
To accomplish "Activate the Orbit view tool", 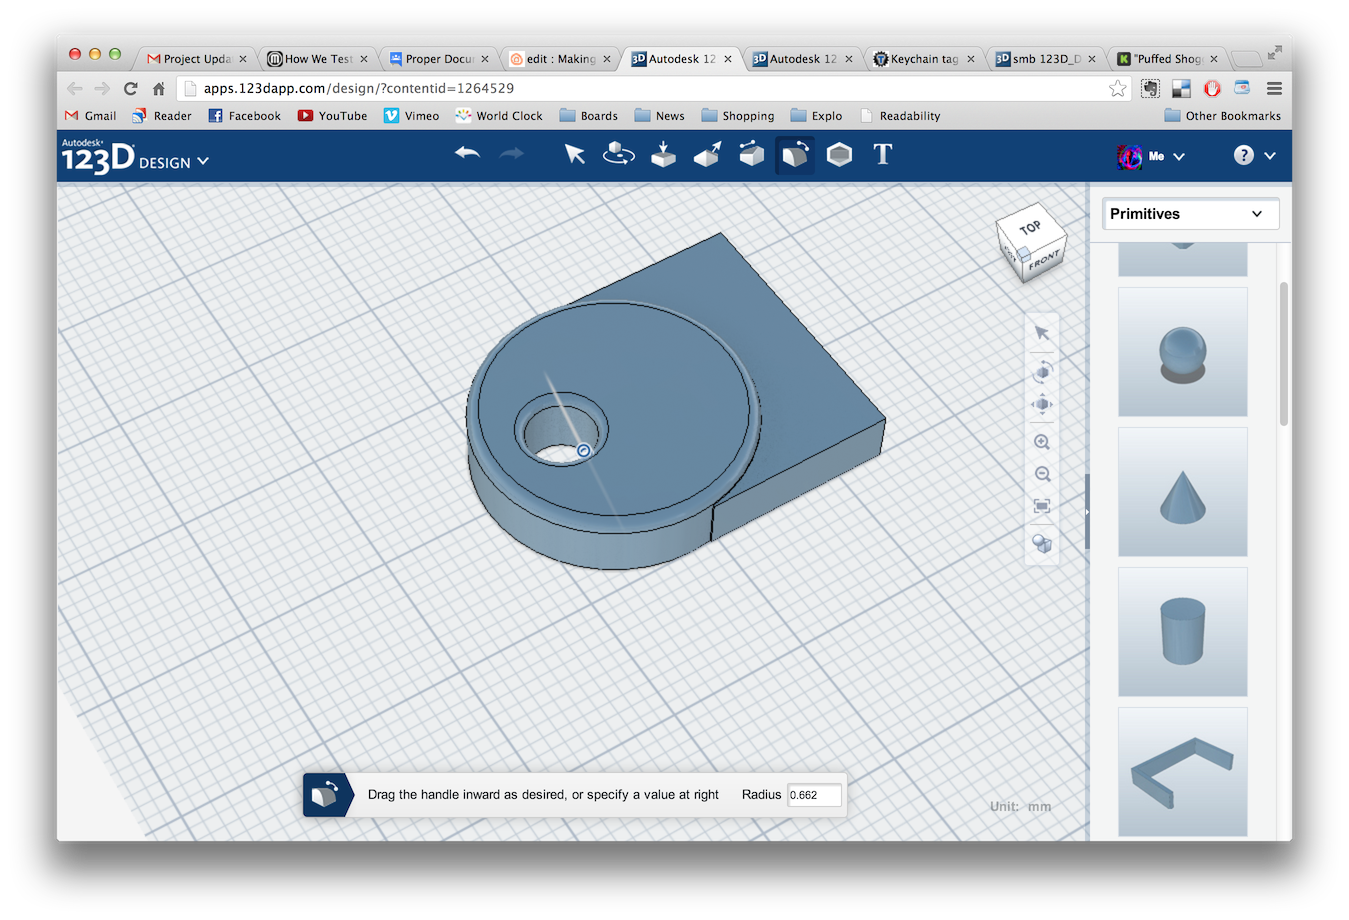I will (x=1042, y=372).
